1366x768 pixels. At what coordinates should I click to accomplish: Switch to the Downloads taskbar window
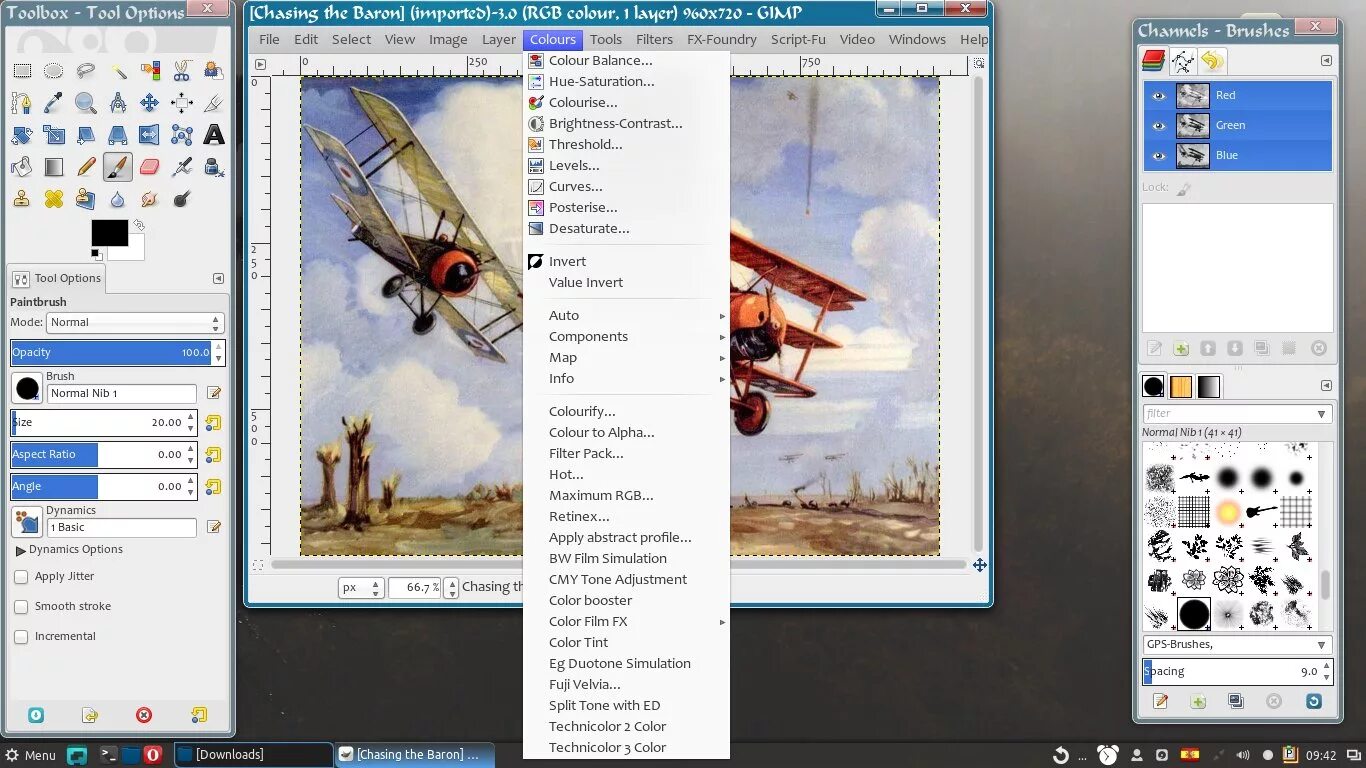click(x=254, y=755)
